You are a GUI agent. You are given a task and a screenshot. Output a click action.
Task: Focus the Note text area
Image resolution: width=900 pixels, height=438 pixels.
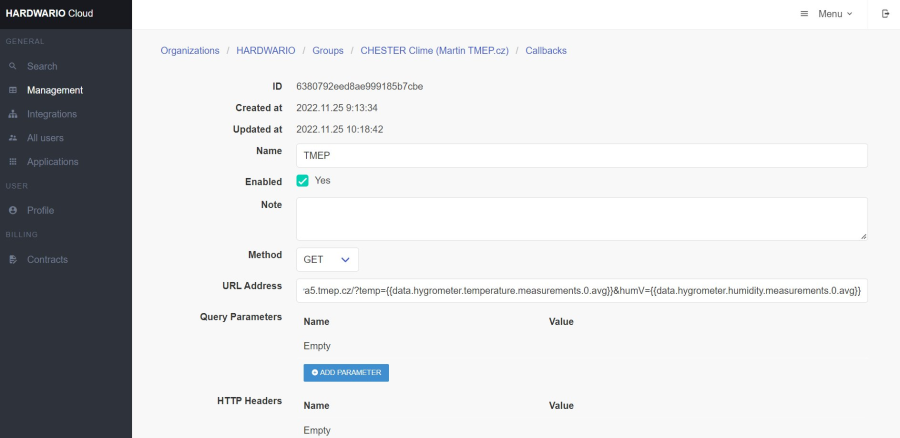[581, 218]
